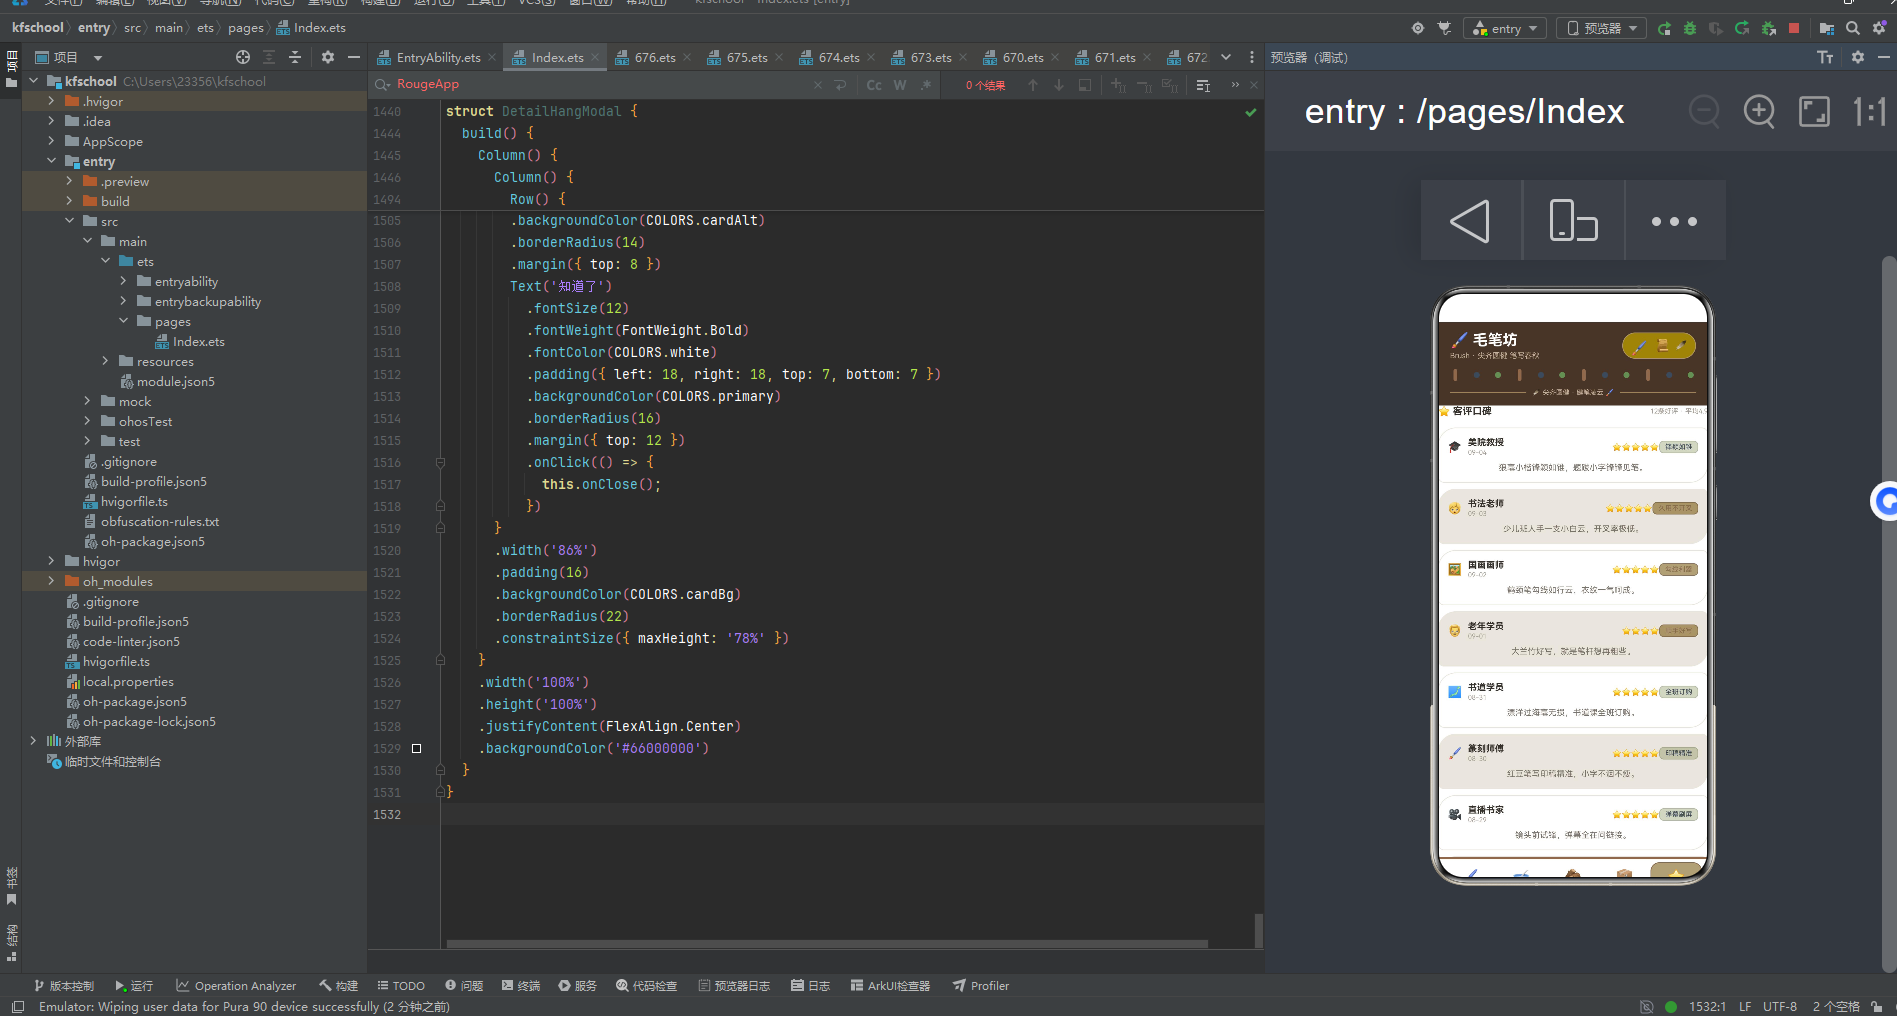1897x1016 pixels.
Task: Switch to 670.ets tab
Action: click(1022, 57)
